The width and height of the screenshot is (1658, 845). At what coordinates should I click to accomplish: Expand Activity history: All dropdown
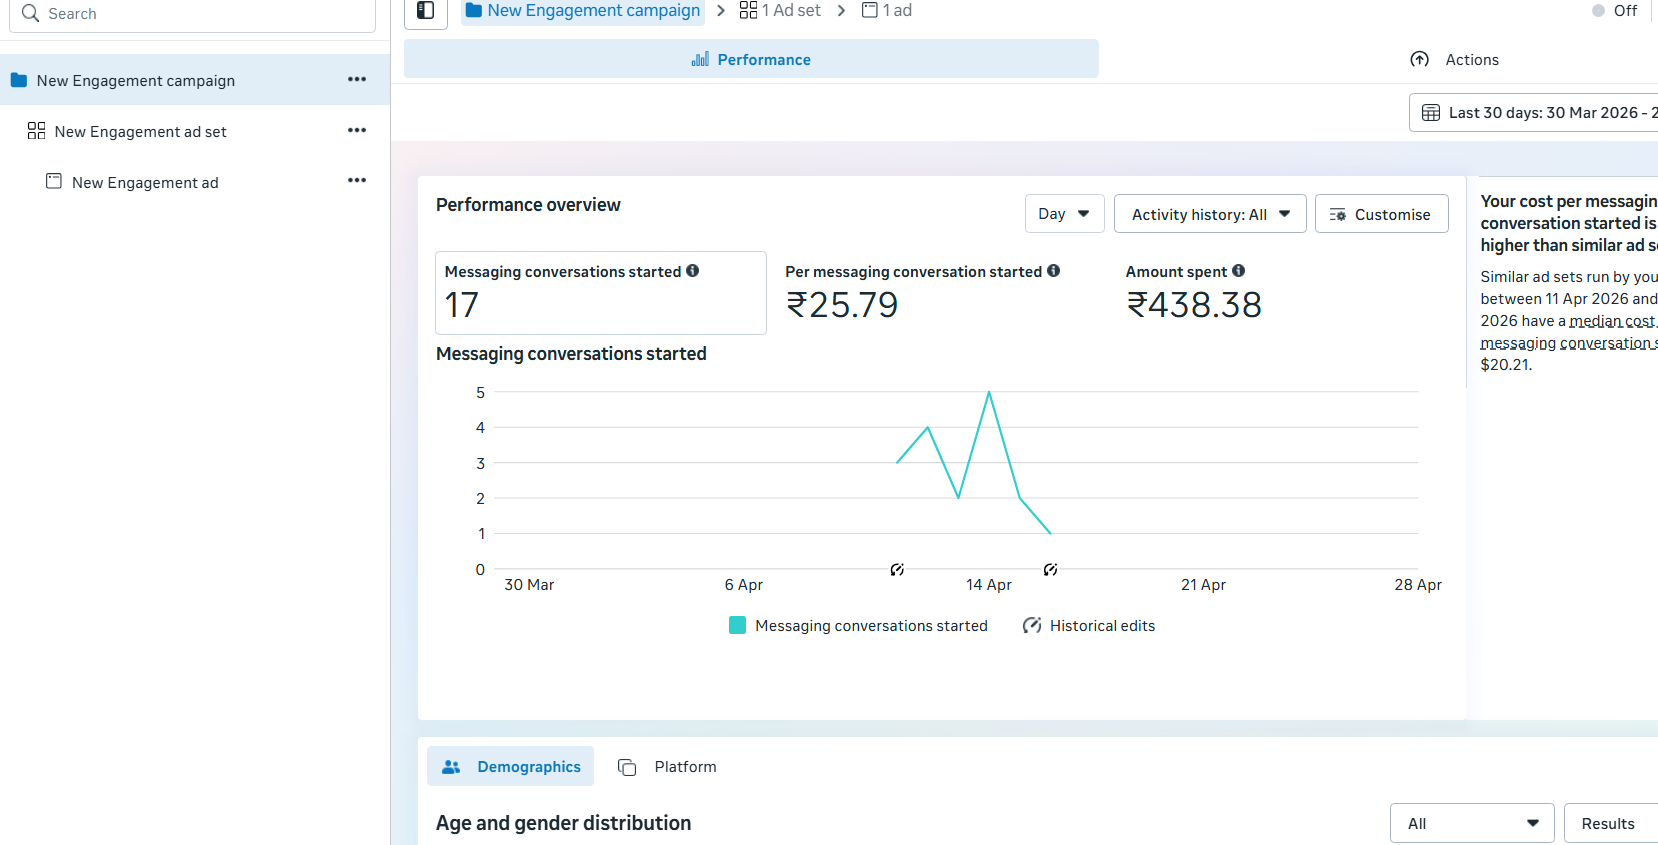coord(1210,214)
